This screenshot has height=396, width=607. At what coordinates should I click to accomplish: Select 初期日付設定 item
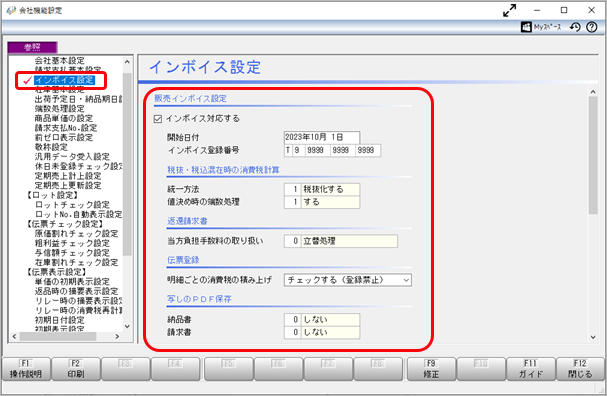click(60, 320)
